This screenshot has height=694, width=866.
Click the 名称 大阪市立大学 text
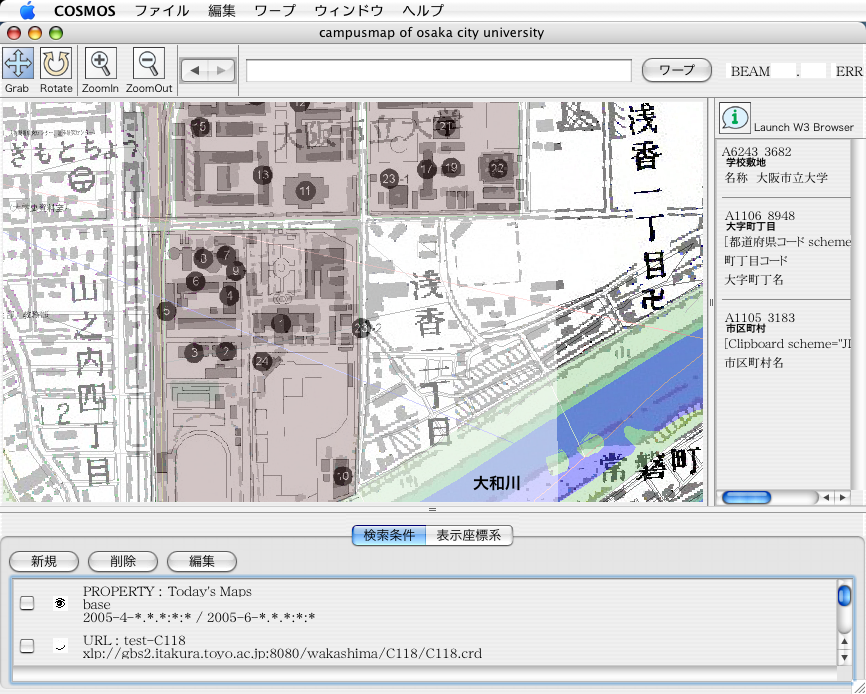coord(776,178)
